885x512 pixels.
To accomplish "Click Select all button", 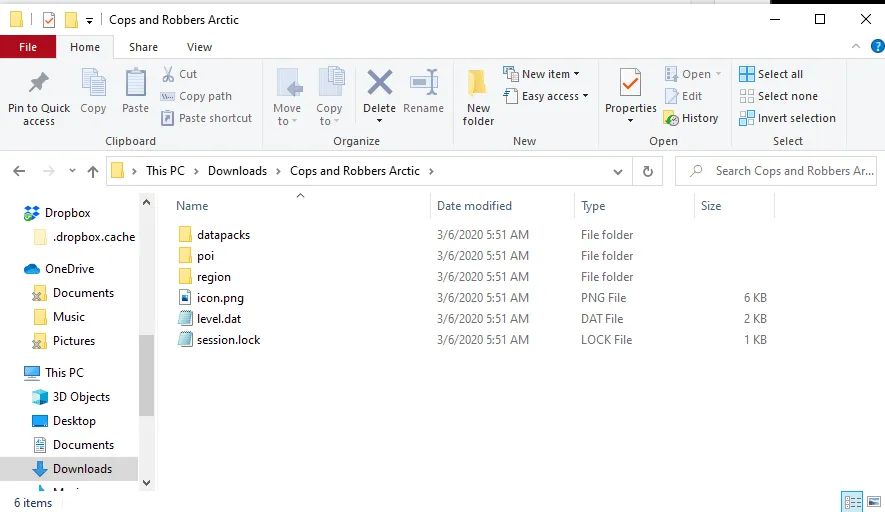I will [771, 74].
